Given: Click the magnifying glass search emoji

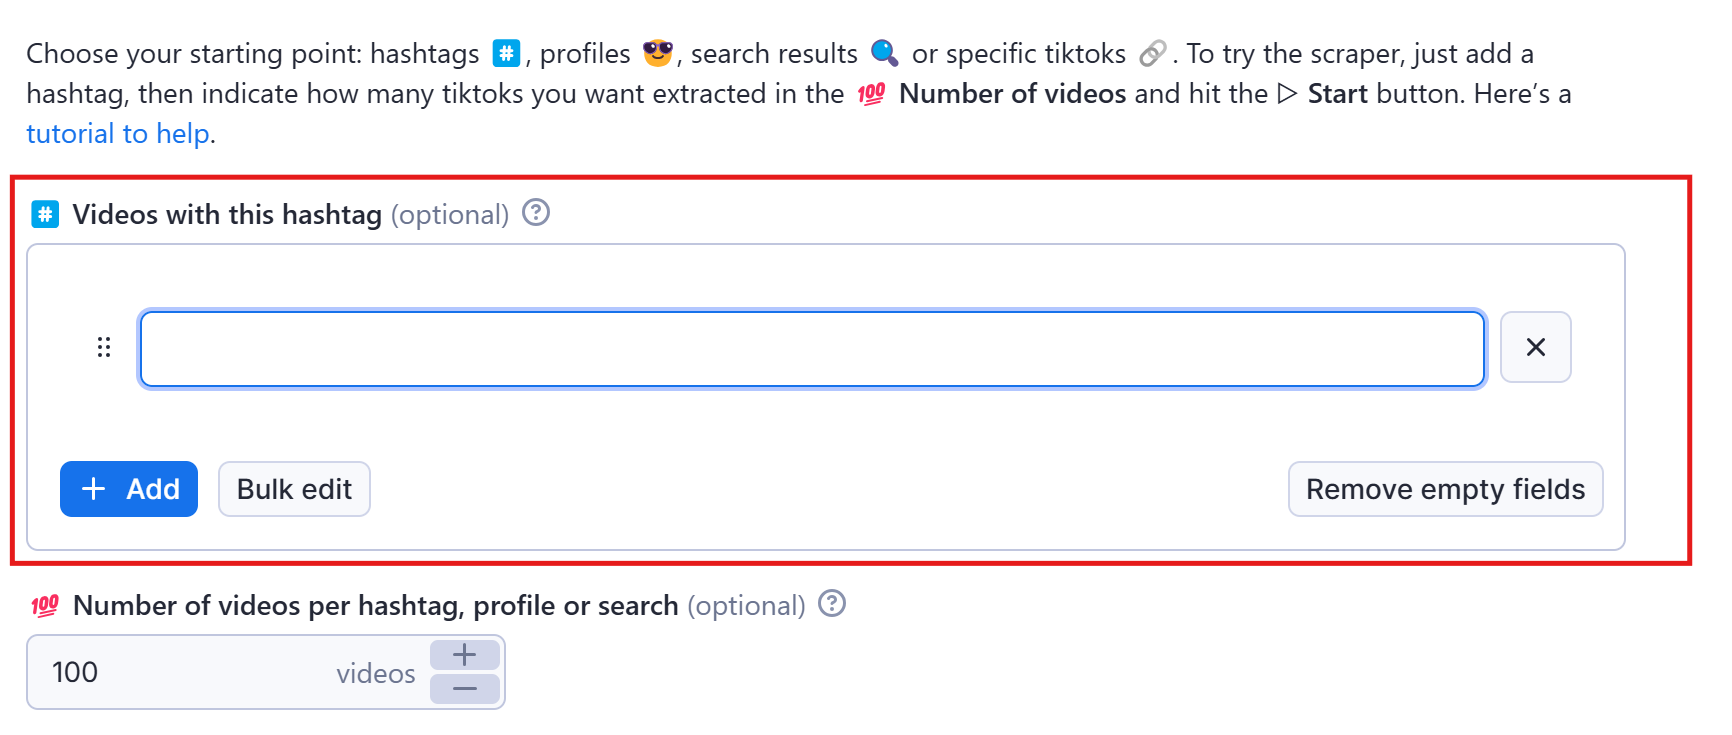Looking at the screenshot, I should (x=882, y=52).
